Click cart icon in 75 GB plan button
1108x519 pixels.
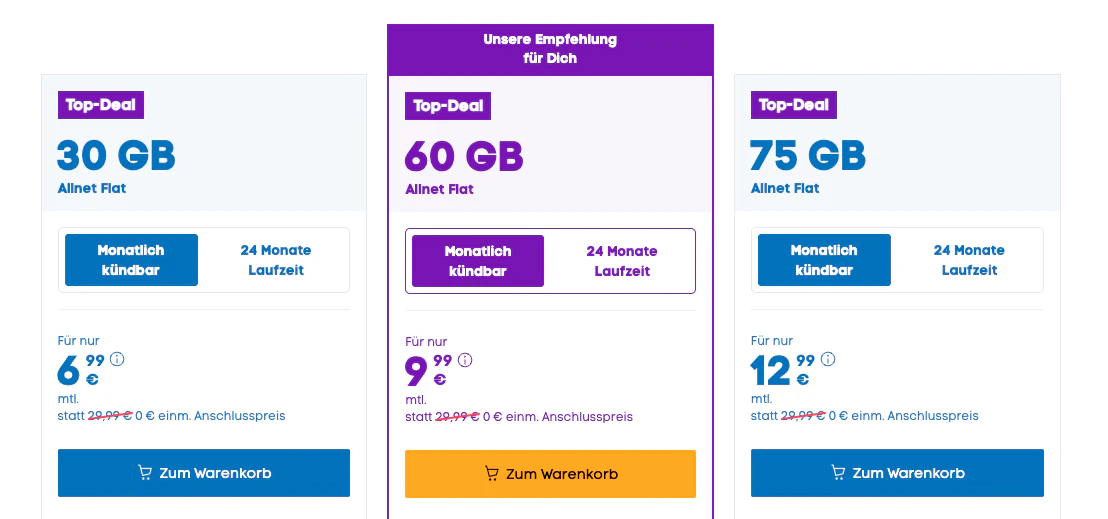pyautogui.click(x=838, y=473)
